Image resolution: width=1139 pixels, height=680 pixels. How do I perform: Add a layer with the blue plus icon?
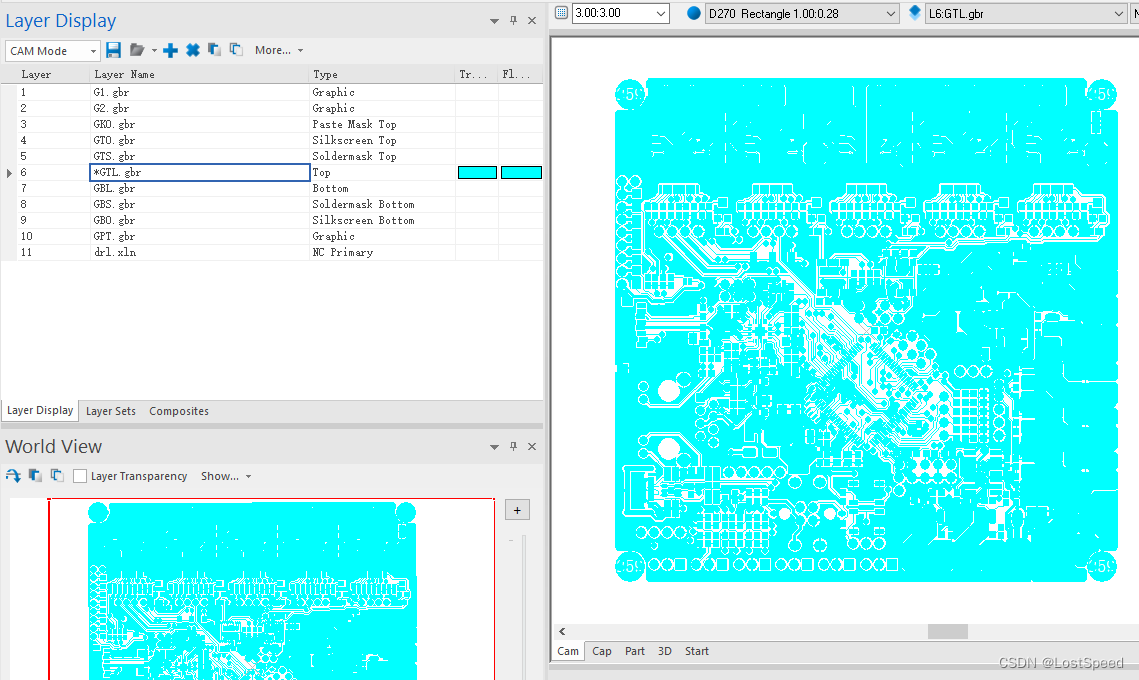click(x=170, y=50)
